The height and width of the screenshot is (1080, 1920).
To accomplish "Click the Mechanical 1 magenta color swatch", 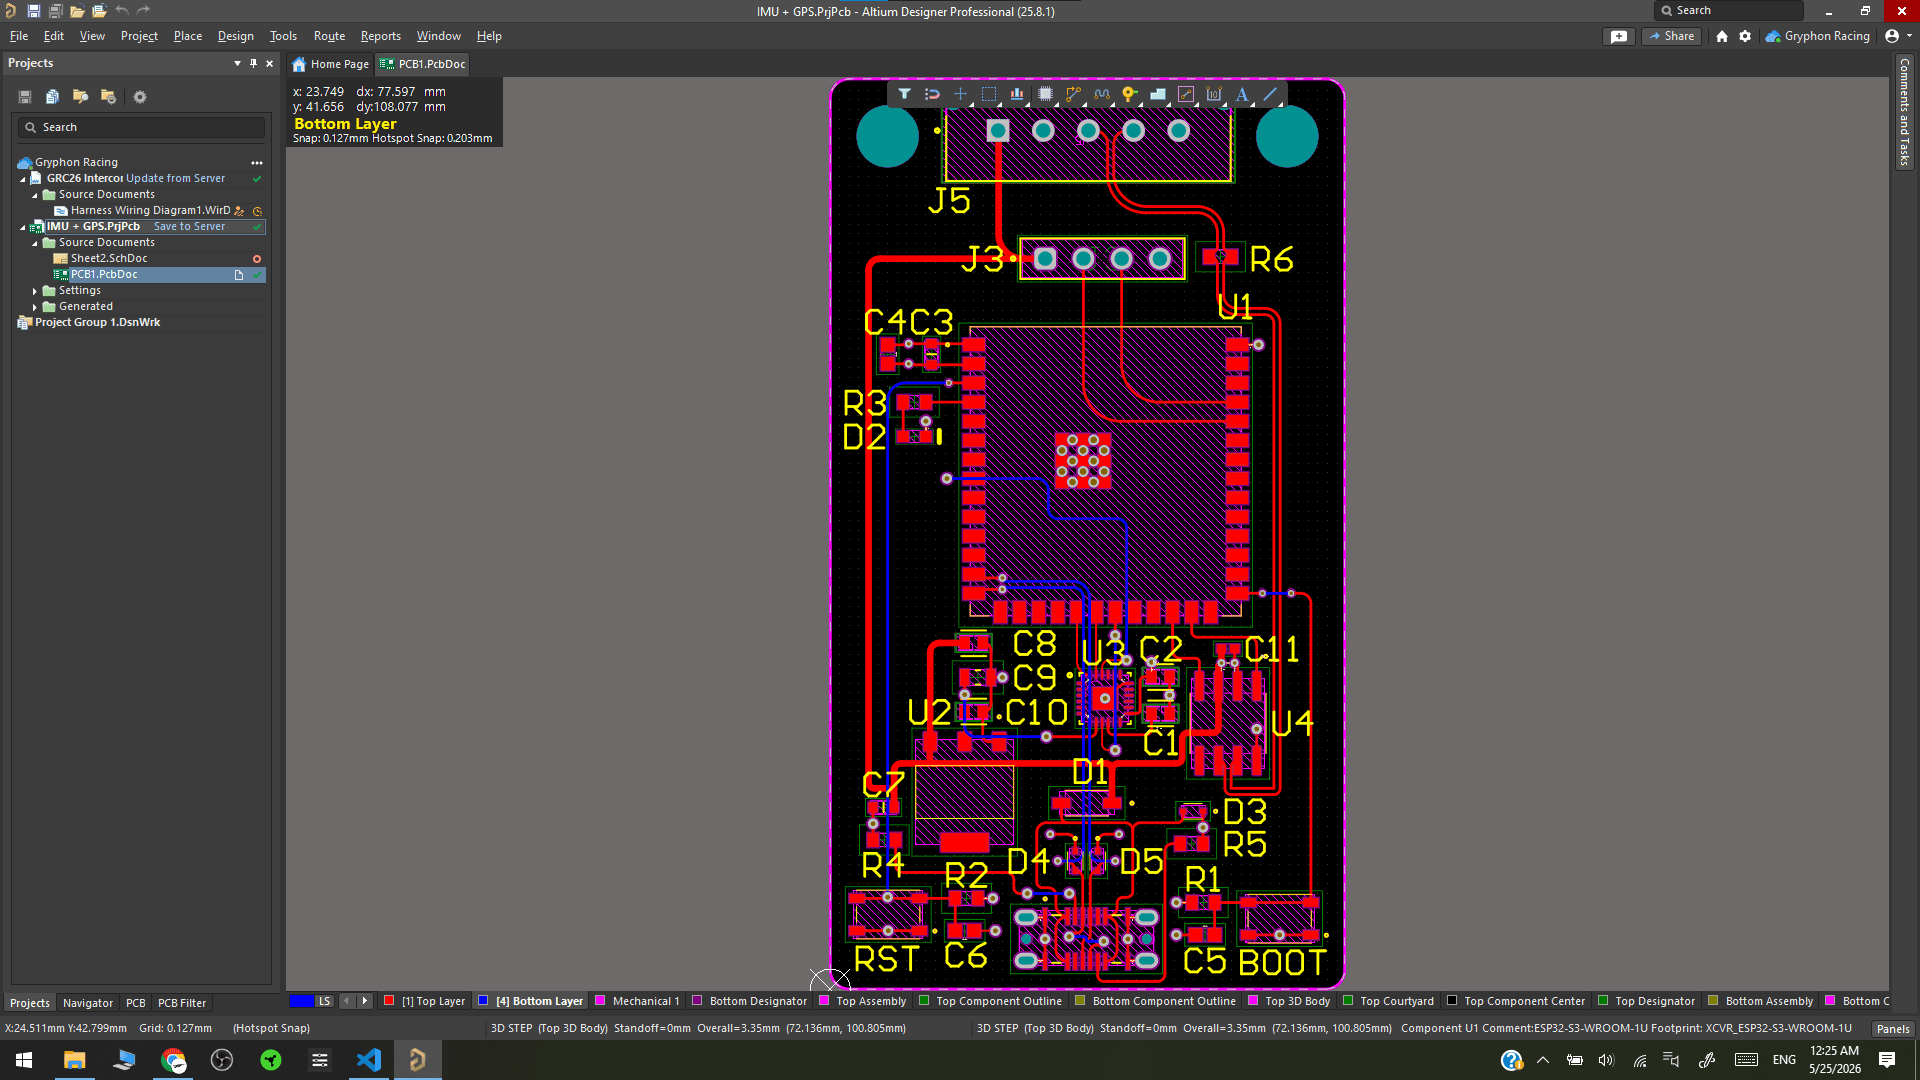I will pos(600,1001).
